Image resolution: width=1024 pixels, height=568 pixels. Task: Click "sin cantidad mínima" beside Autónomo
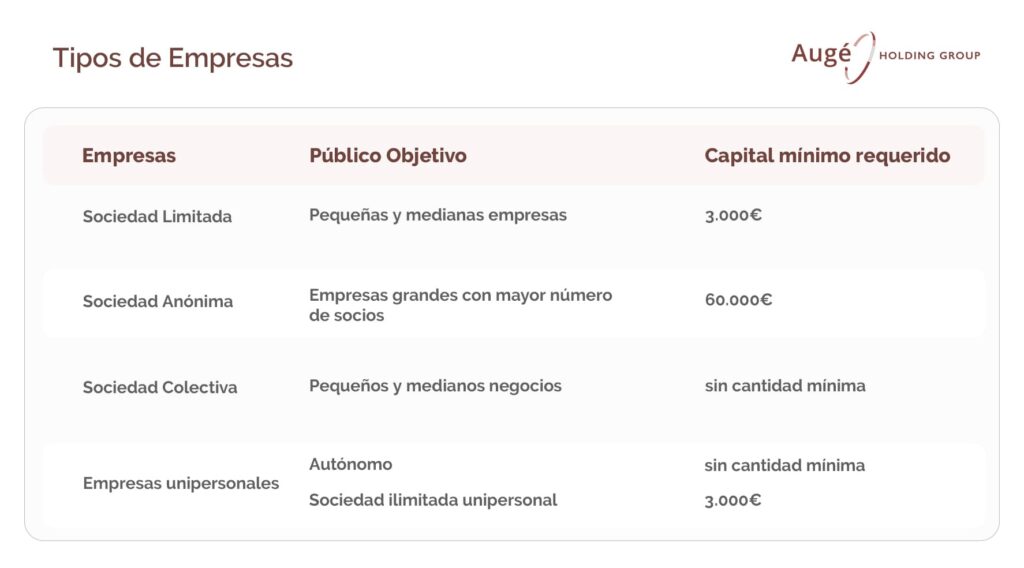785,465
